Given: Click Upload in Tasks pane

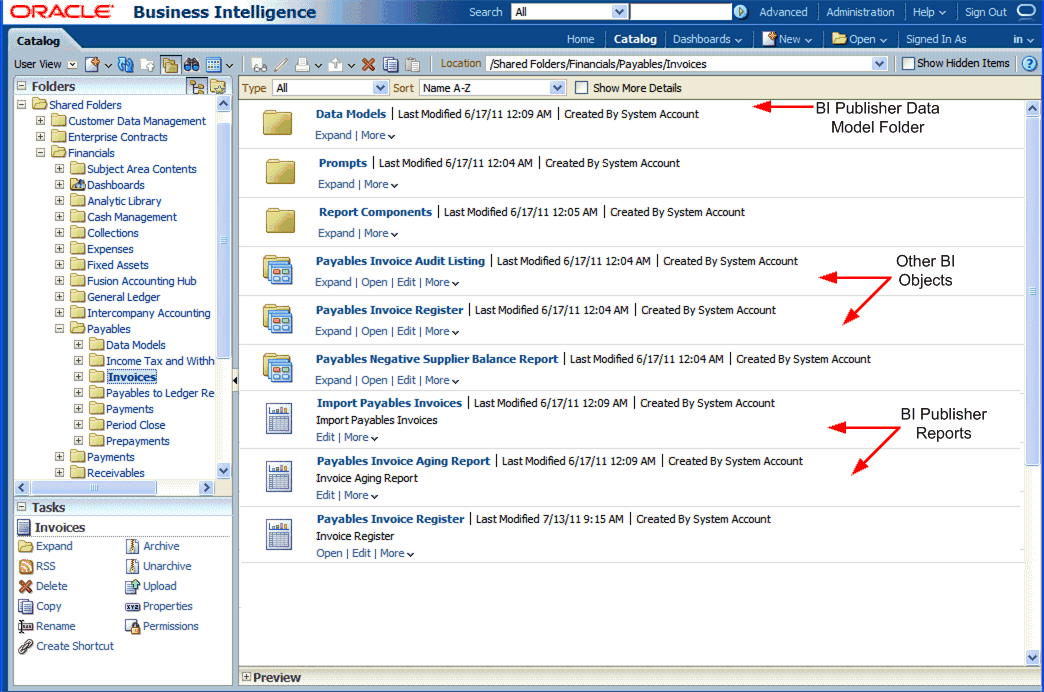Looking at the screenshot, I should (160, 586).
